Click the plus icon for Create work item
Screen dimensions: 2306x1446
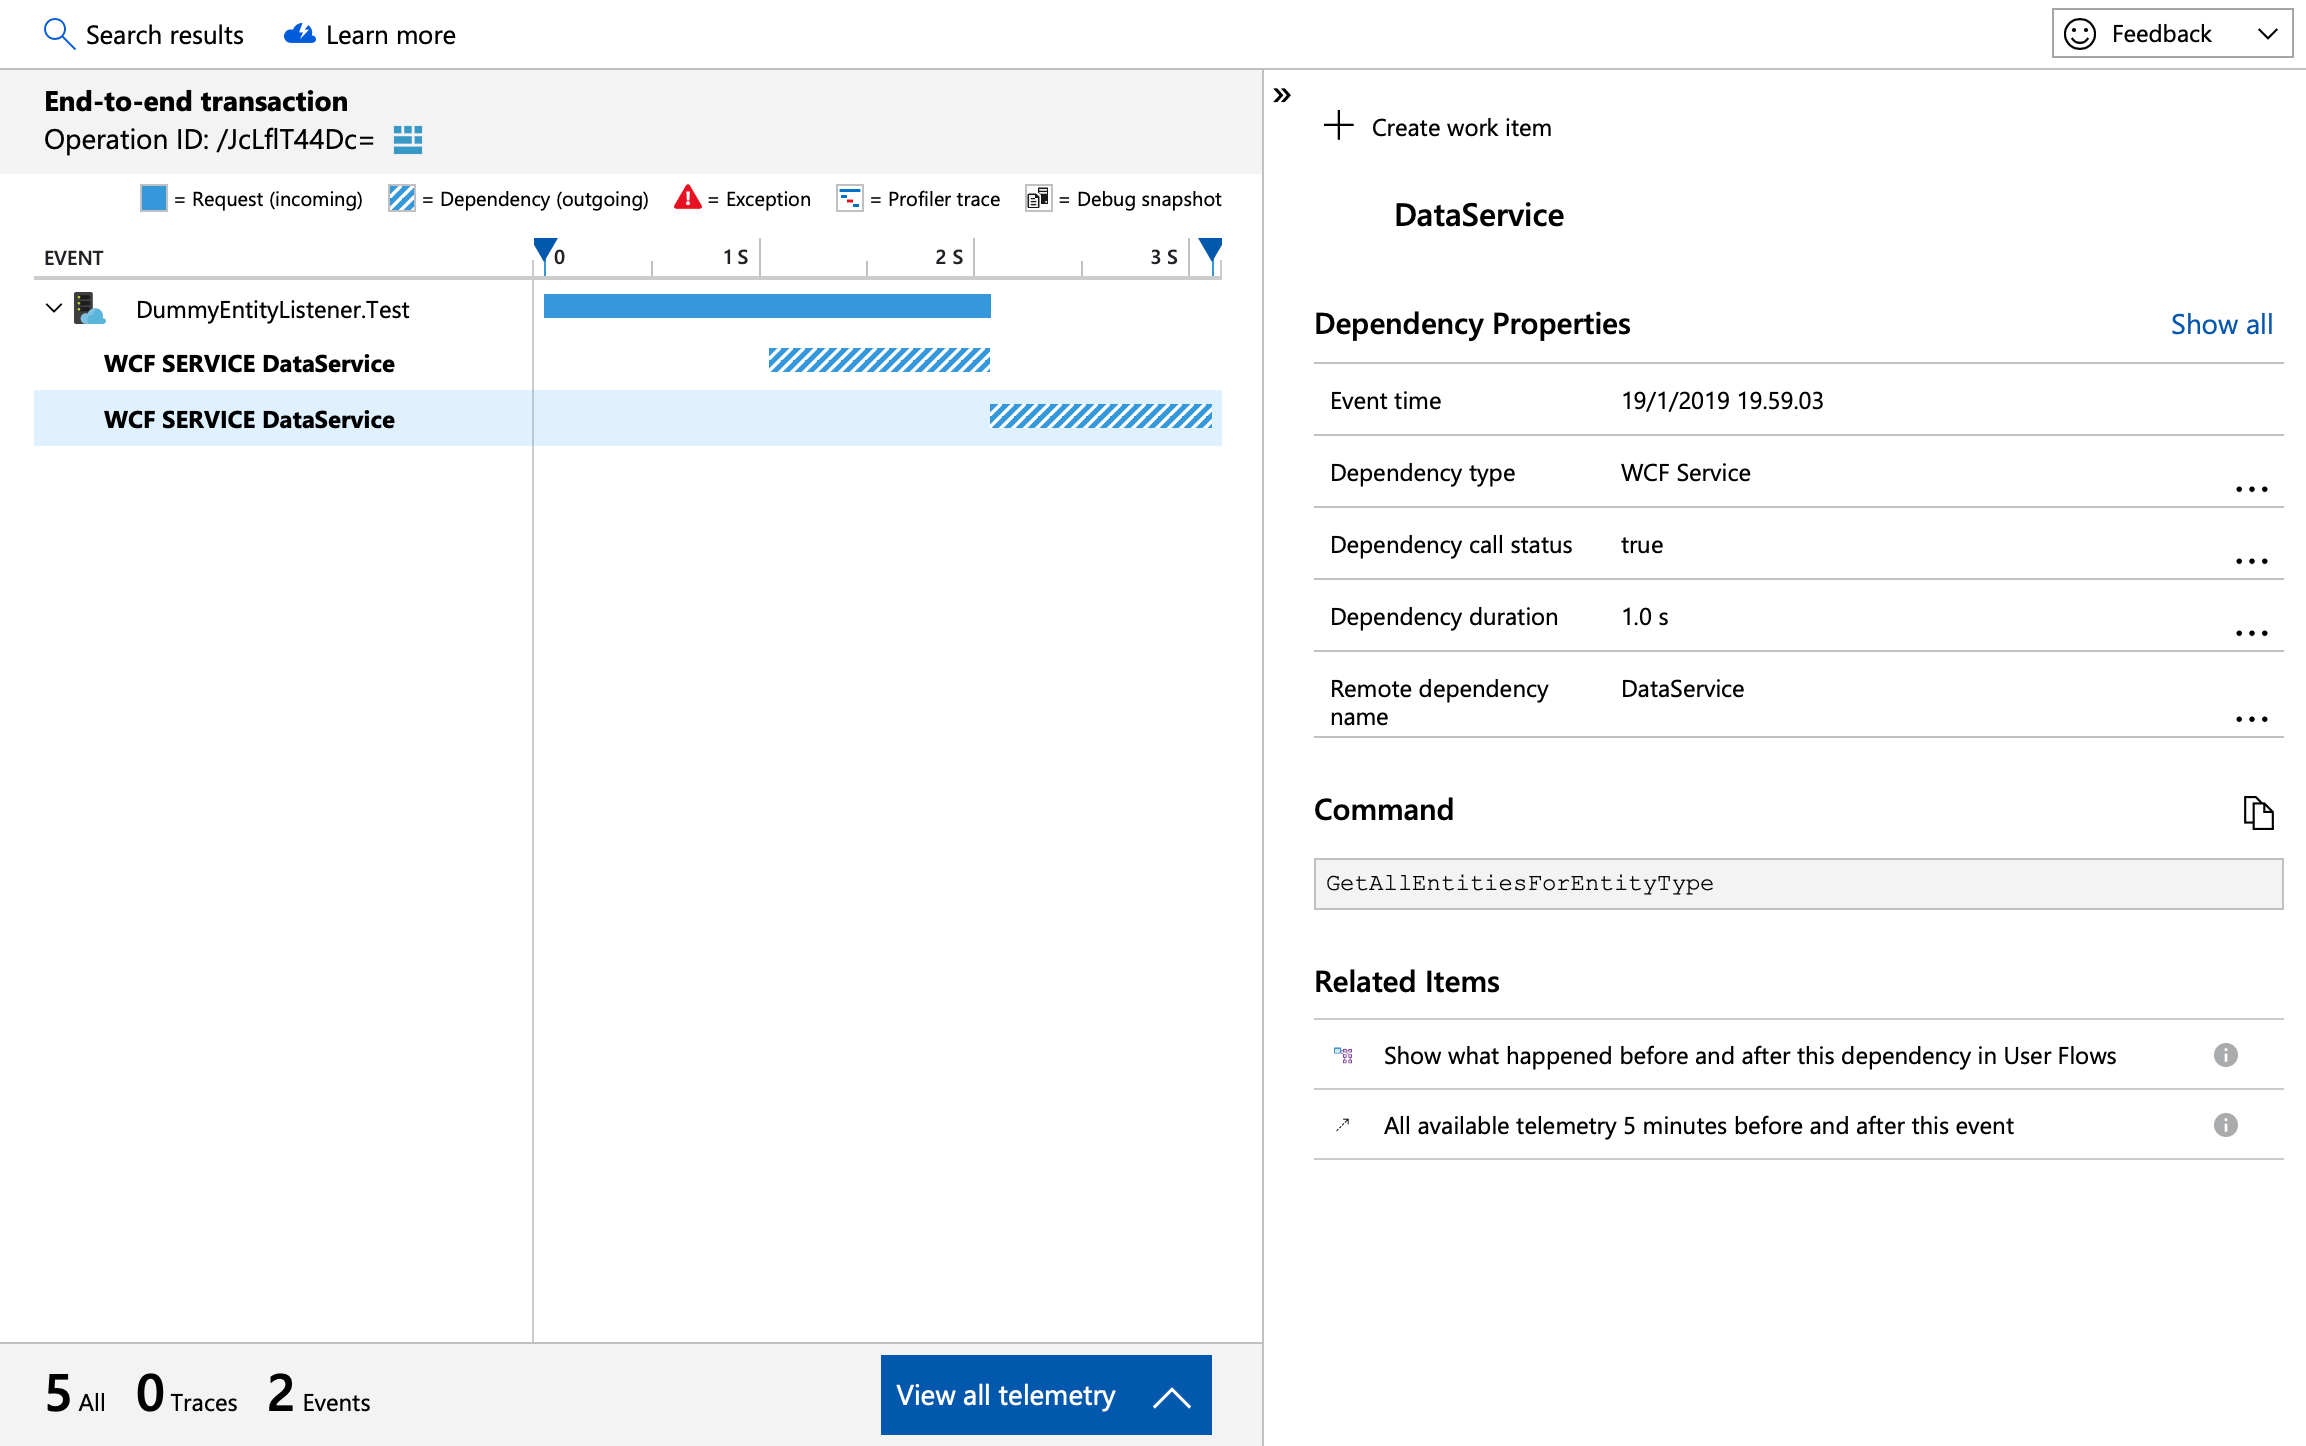tap(1338, 126)
